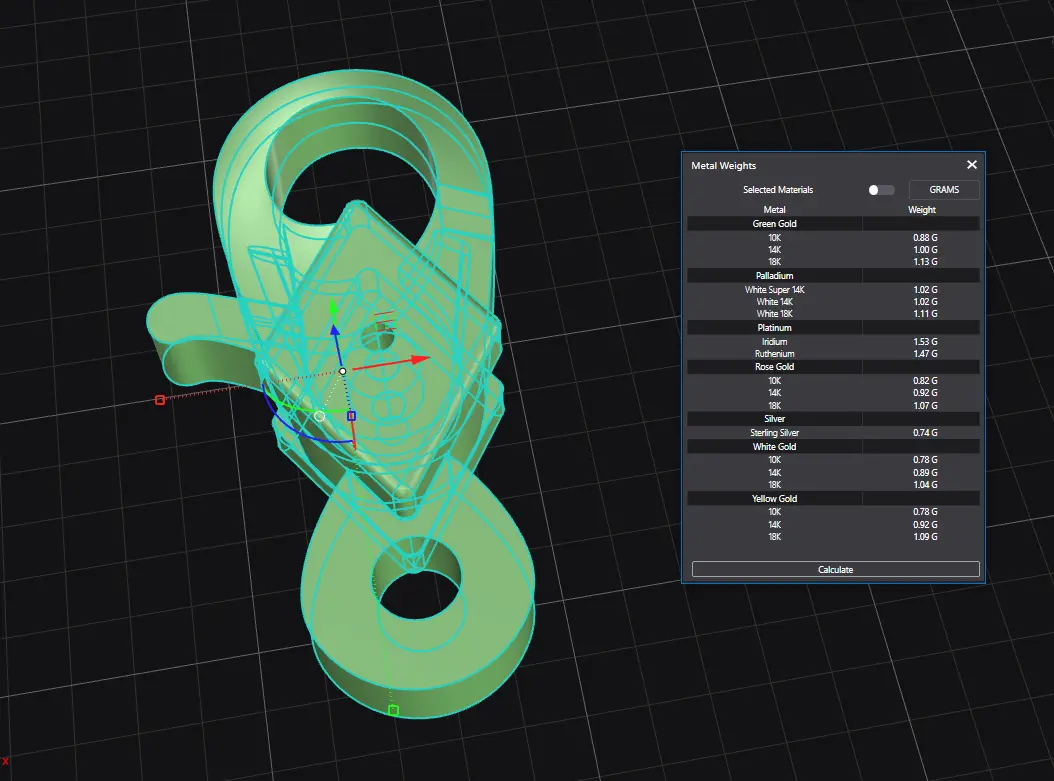Select the Green Gold group header
Image resolution: width=1054 pixels, height=781 pixels.
[x=774, y=224]
